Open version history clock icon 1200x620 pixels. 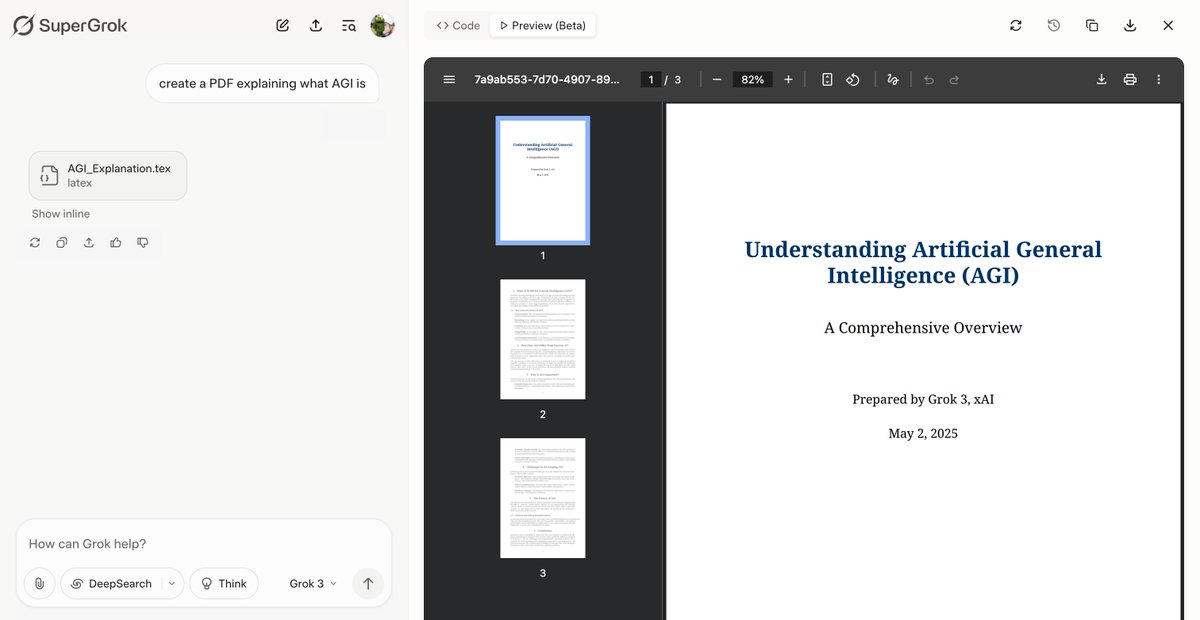(1054, 25)
